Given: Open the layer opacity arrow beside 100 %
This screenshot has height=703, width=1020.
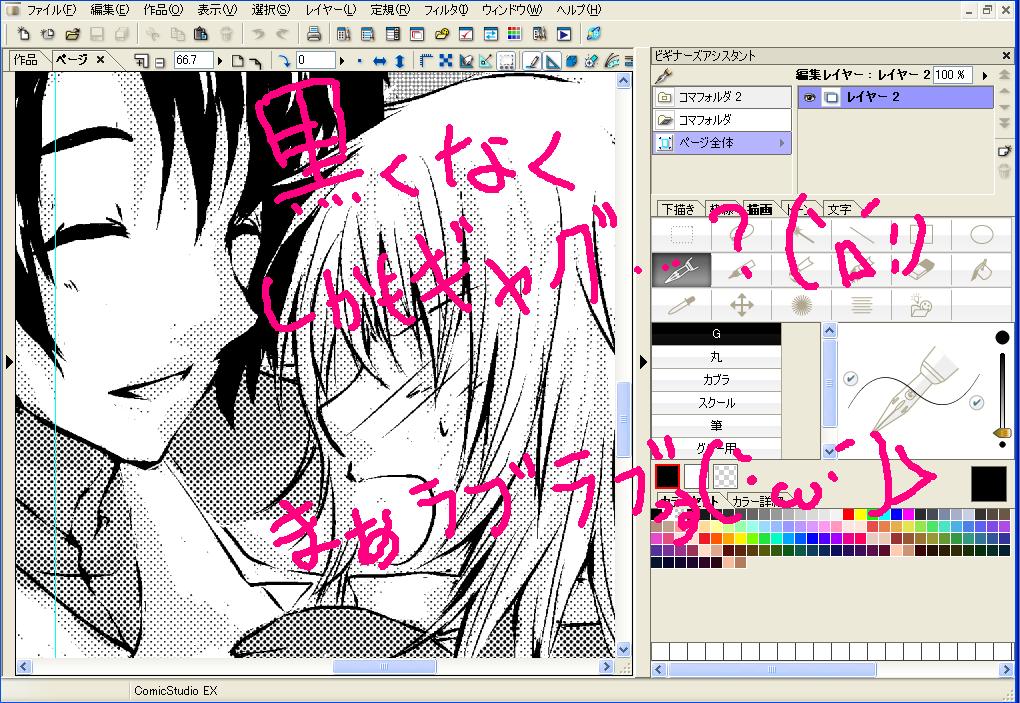Looking at the screenshot, I should pyautogui.click(x=984, y=75).
